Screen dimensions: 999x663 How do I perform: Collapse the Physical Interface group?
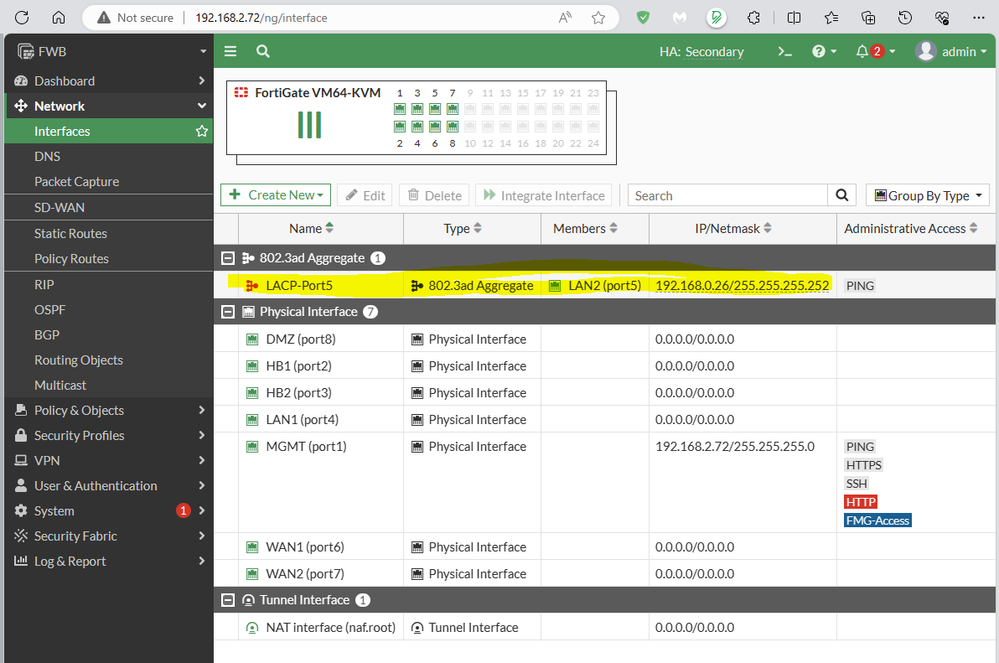click(229, 312)
